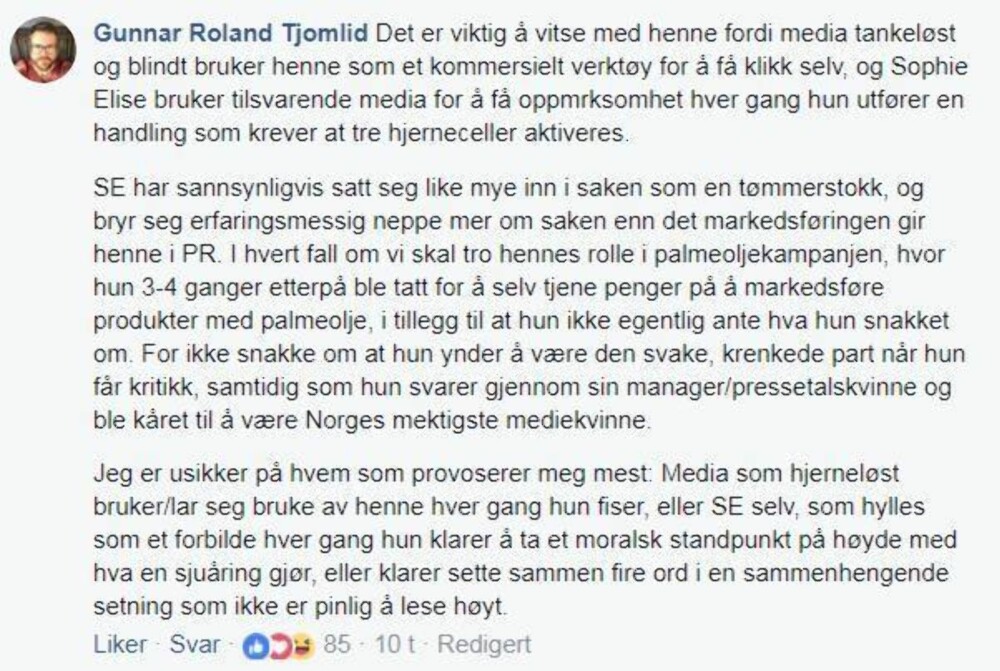
Task: Click the name 'Sophie' in the first paragraph
Action: (929, 67)
